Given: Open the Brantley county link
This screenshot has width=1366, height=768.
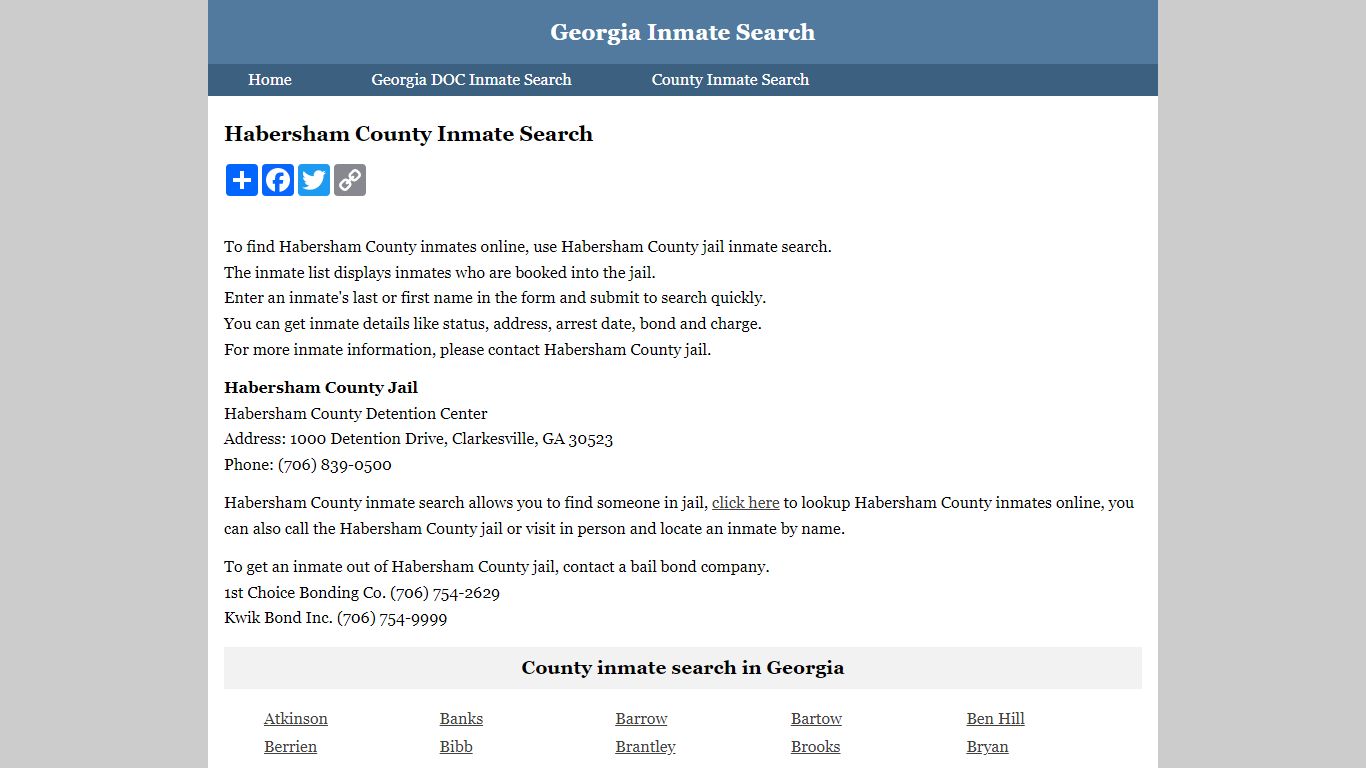Looking at the screenshot, I should [645, 747].
